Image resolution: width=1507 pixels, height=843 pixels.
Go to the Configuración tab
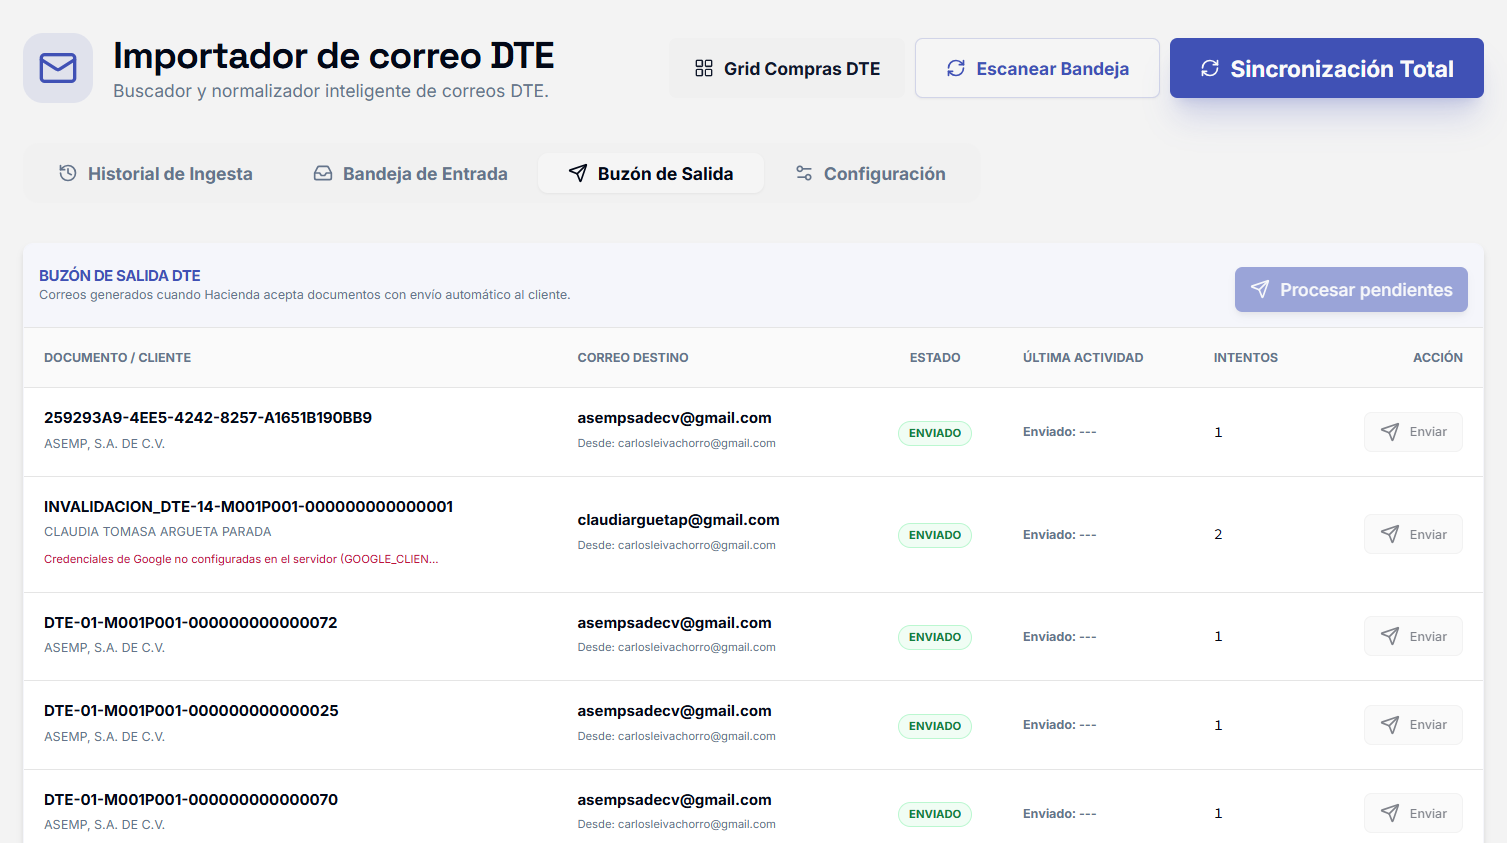pyautogui.click(x=870, y=173)
